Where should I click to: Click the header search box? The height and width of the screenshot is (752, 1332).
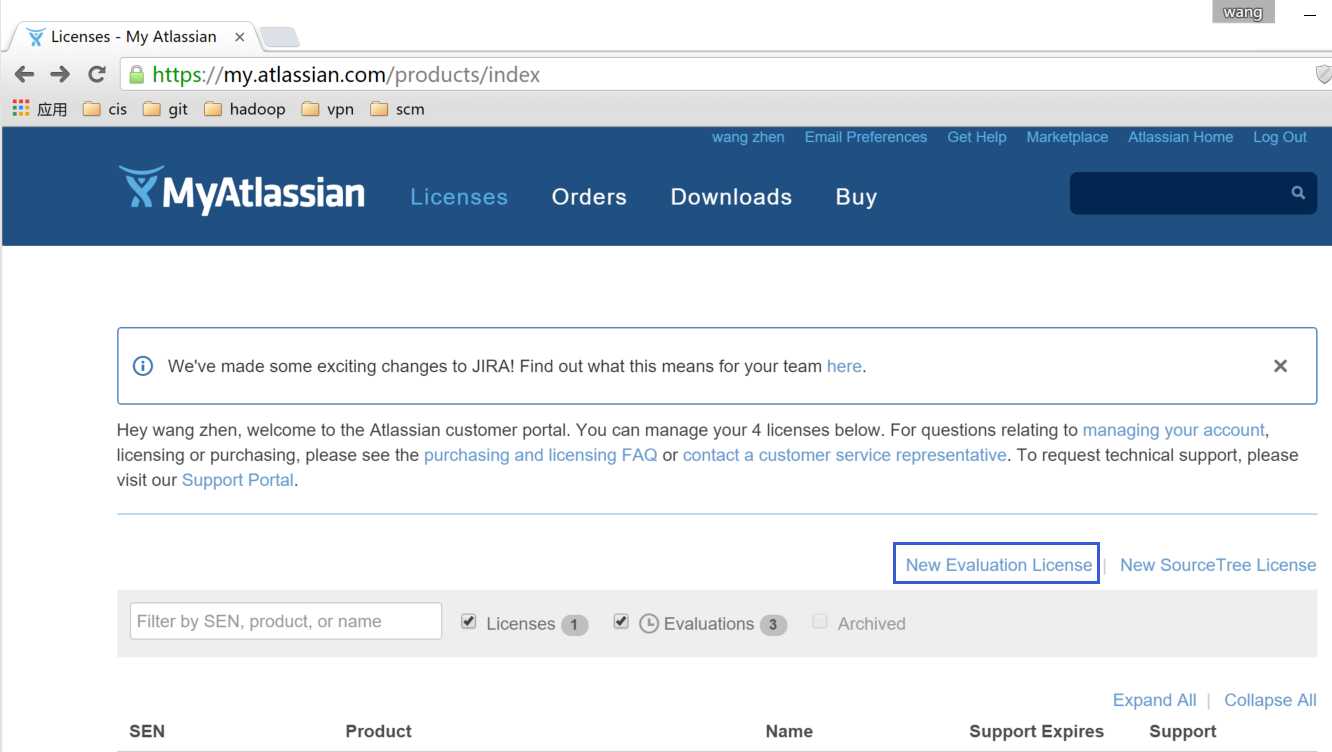coord(1192,193)
